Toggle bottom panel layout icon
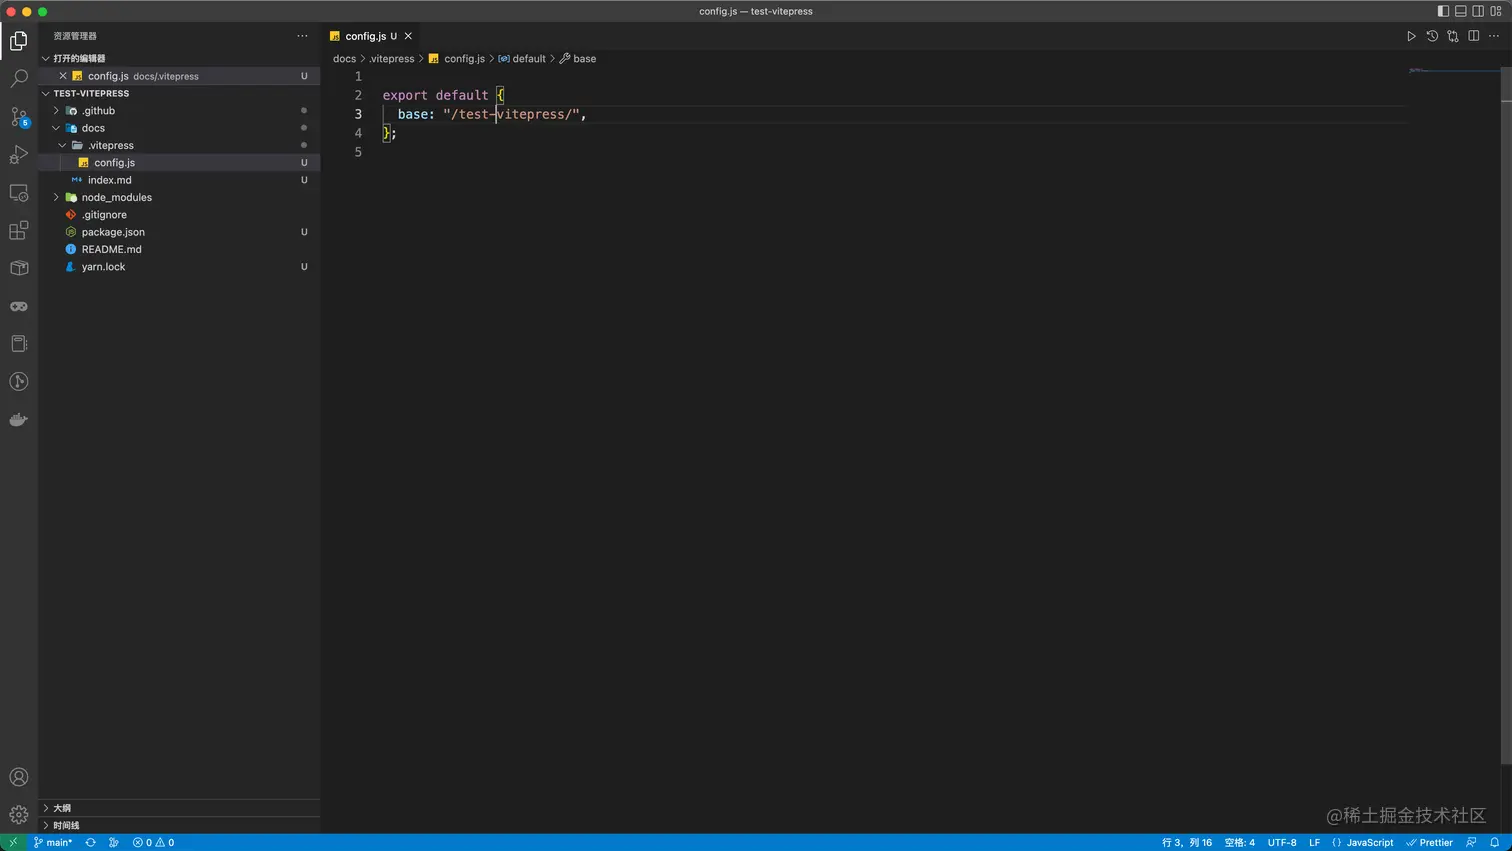This screenshot has width=1512, height=851. pyautogui.click(x=1460, y=11)
